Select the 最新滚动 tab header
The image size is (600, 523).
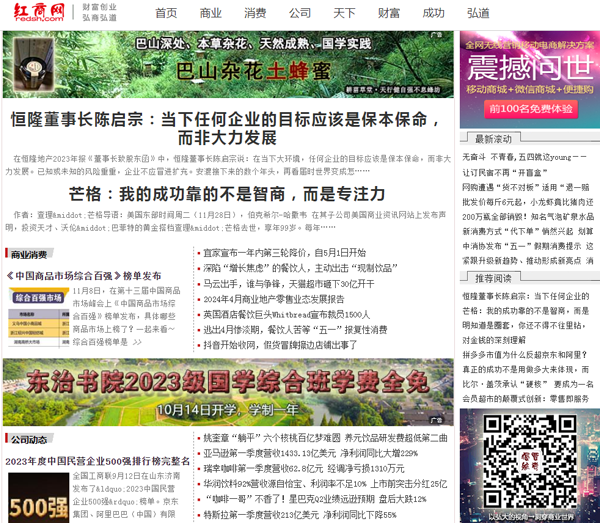(x=493, y=139)
